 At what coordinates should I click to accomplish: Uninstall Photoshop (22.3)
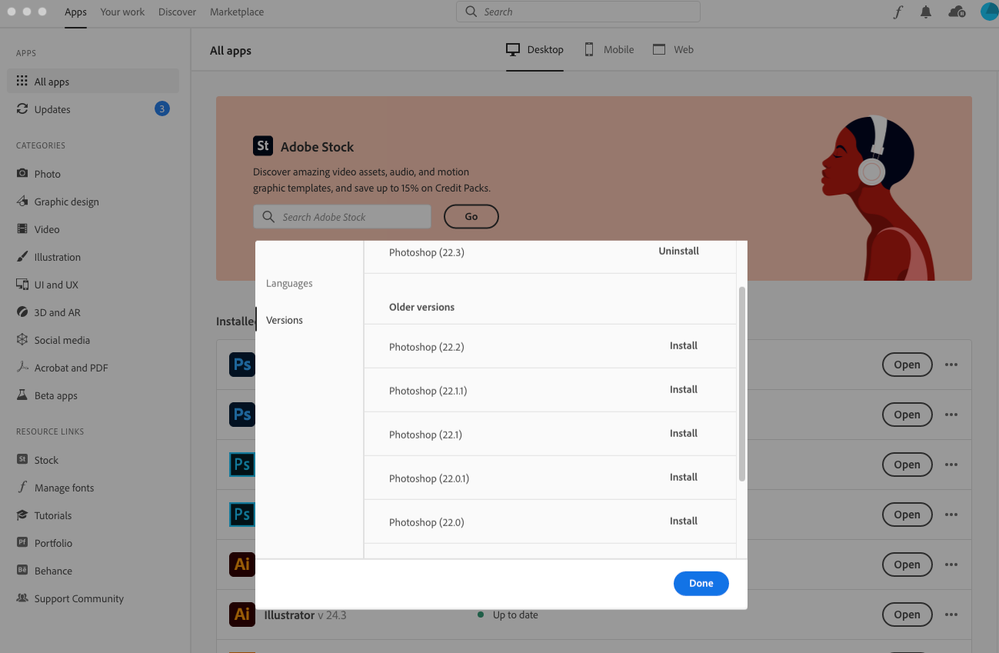click(679, 251)
